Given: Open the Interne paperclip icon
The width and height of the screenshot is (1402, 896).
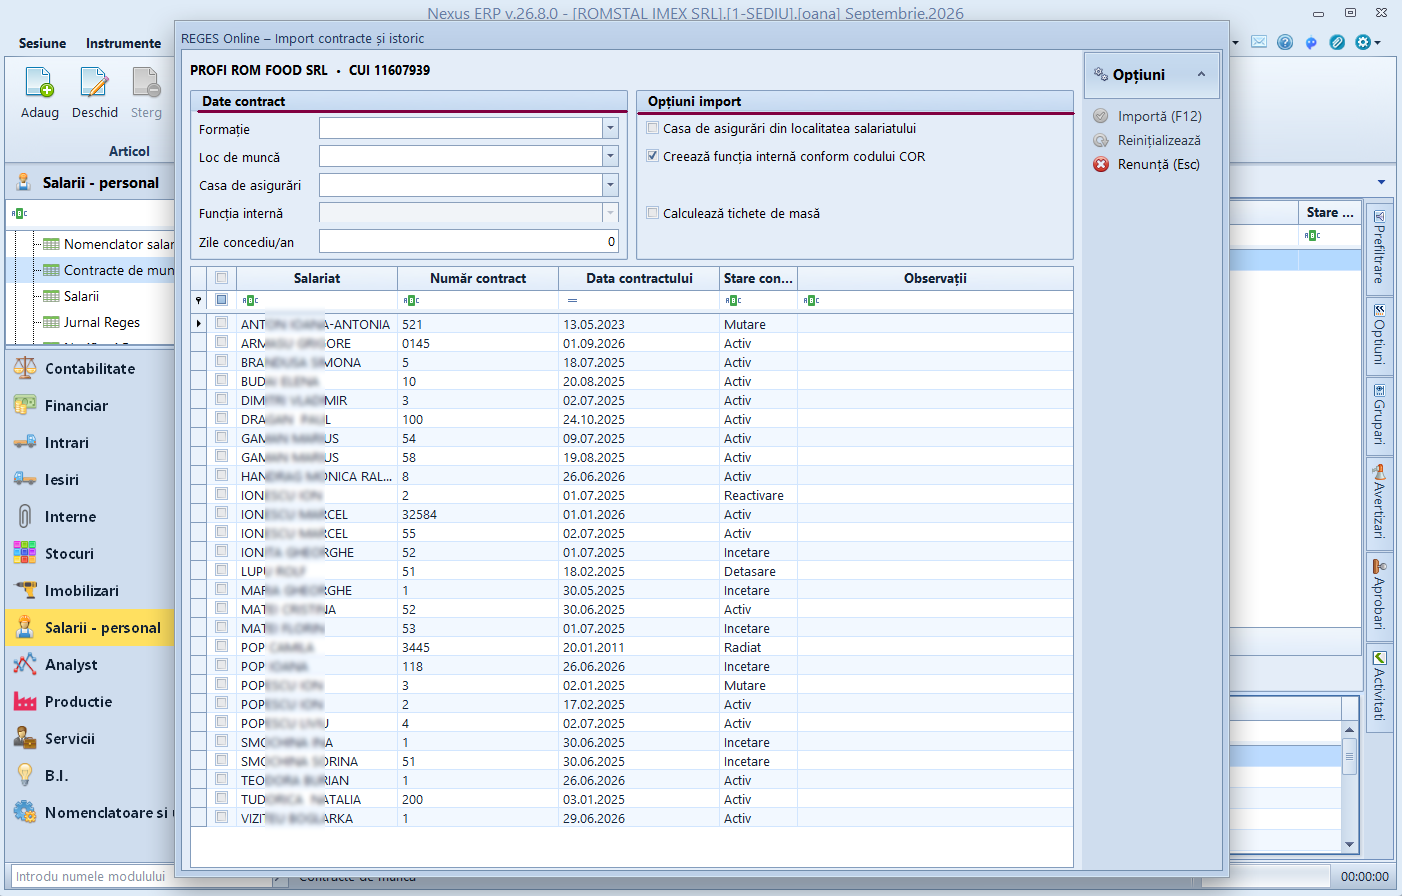Looking at the screenshot, I should 25,516.
